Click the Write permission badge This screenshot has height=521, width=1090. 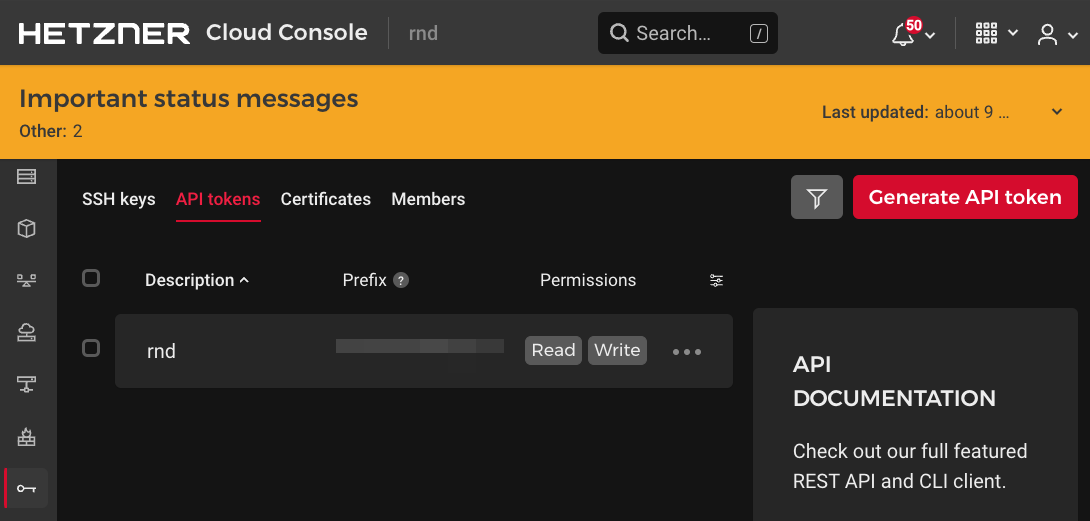point(617,351)
